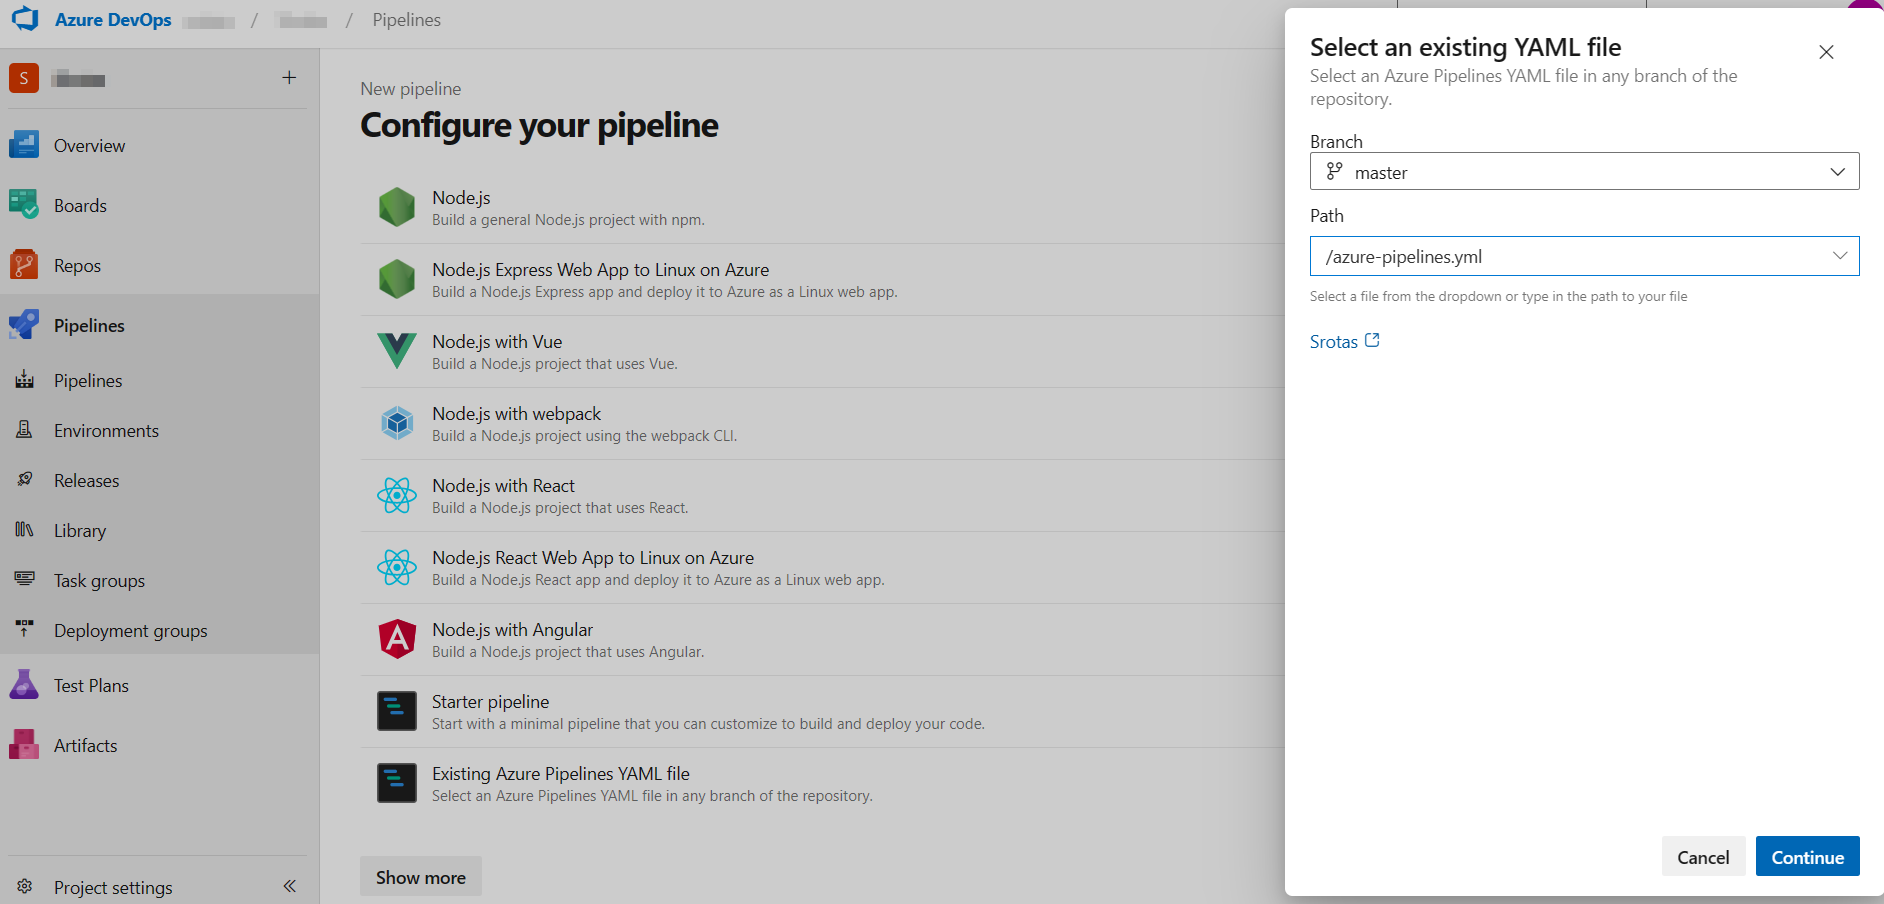Click the Continue button

(x=1807, y=857)
